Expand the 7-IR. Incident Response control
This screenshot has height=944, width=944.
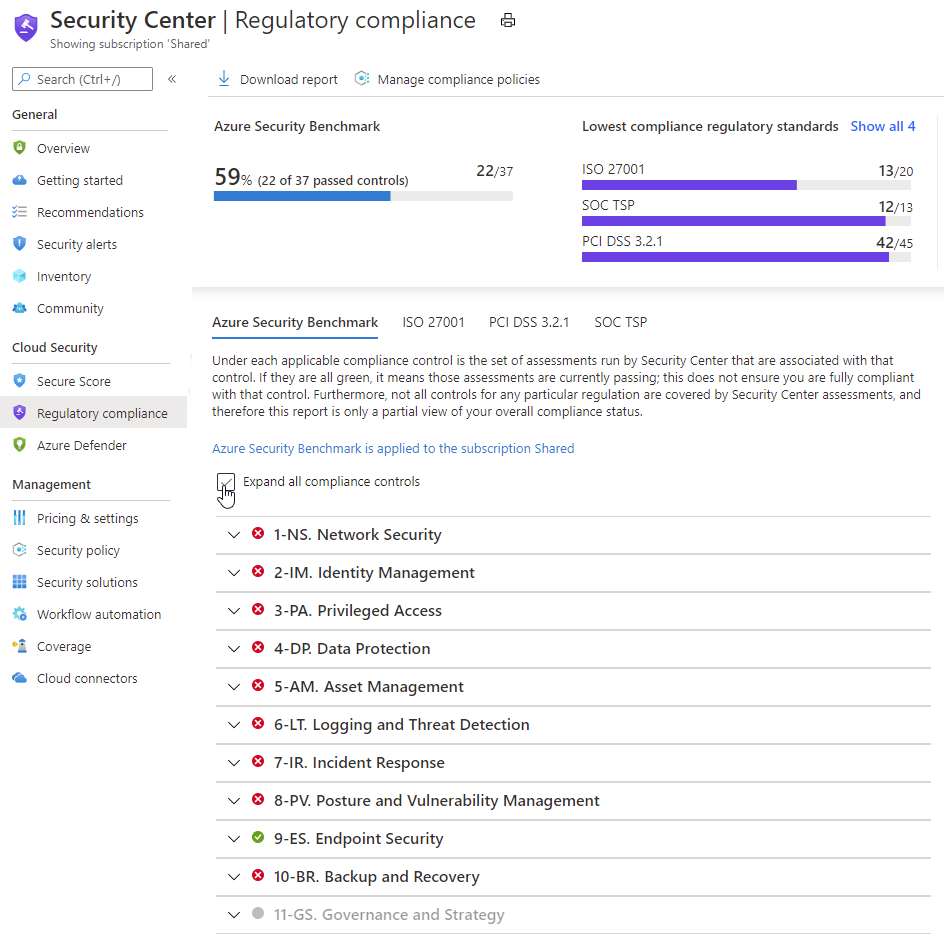[x=234, y=762]
